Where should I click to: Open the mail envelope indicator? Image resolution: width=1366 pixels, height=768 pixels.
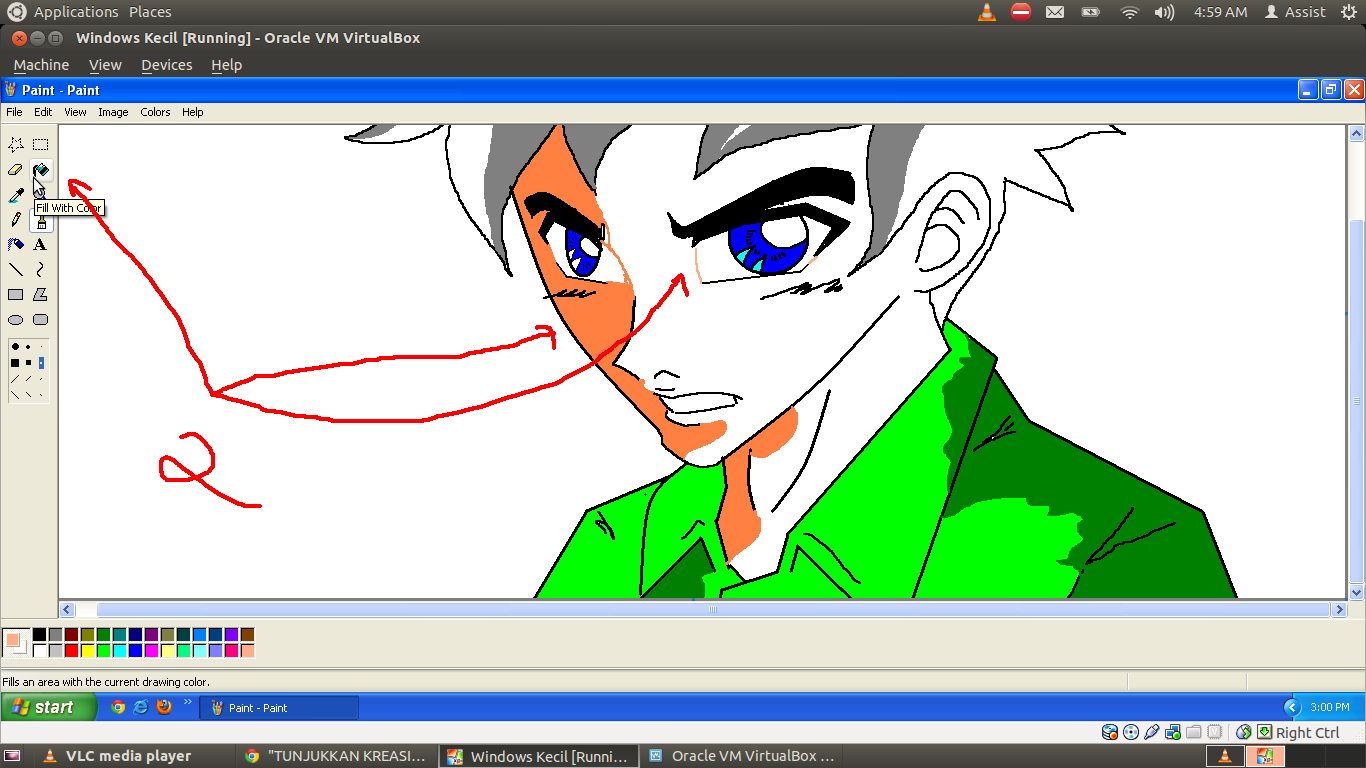pos(1055,12)
